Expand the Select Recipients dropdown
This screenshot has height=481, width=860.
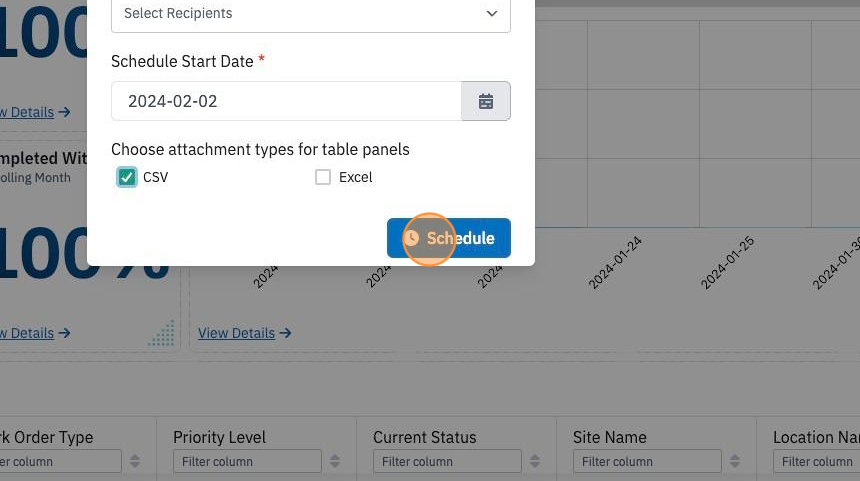(x=311, y=14)
